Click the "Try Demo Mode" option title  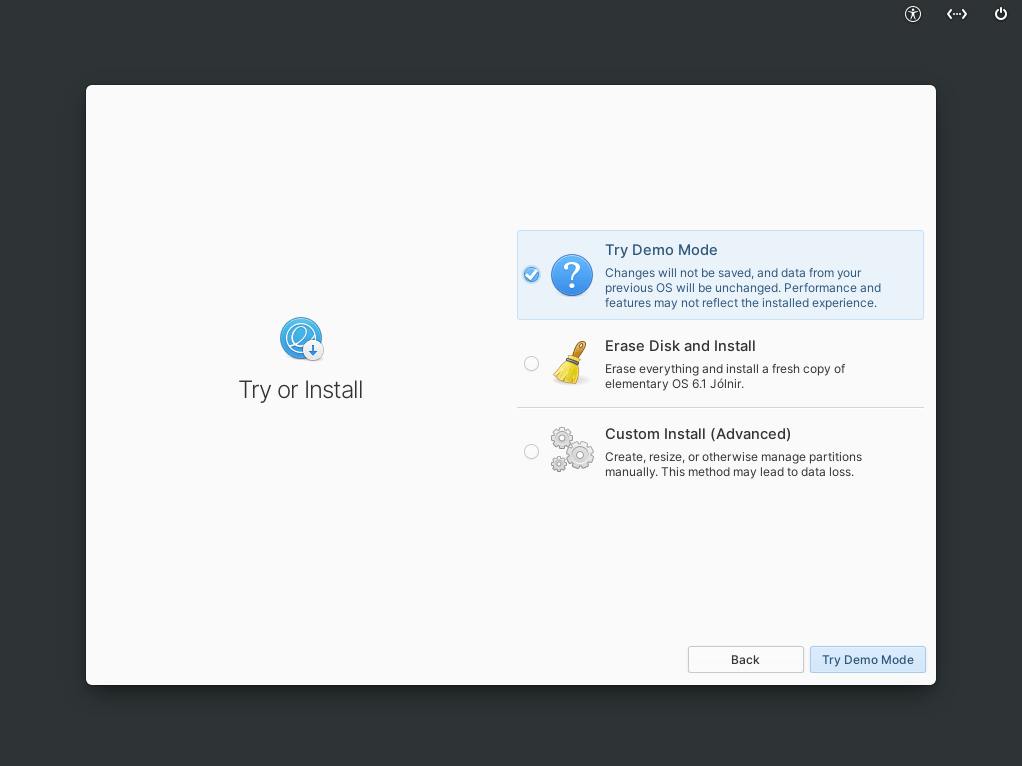[661, 250]
